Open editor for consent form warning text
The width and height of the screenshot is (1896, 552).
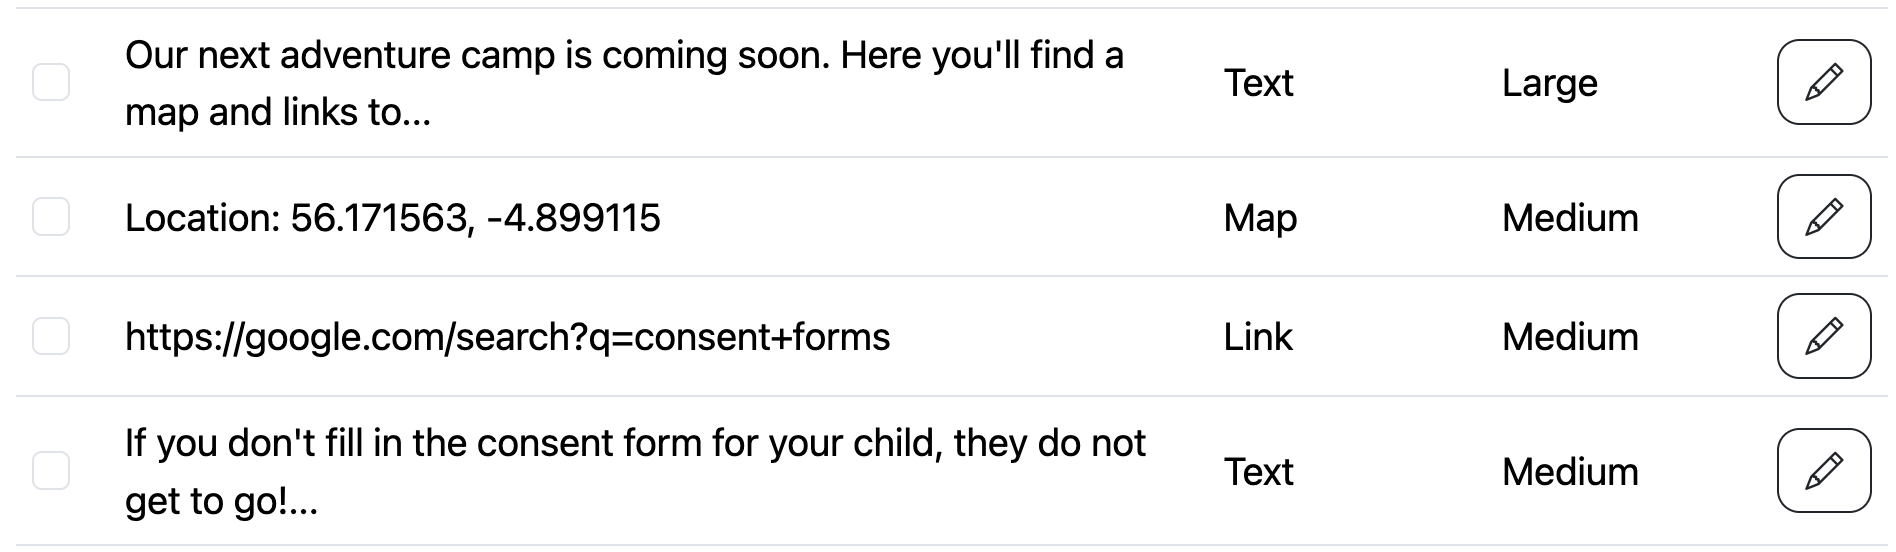pyautogui.click(x=1823, y=471)
